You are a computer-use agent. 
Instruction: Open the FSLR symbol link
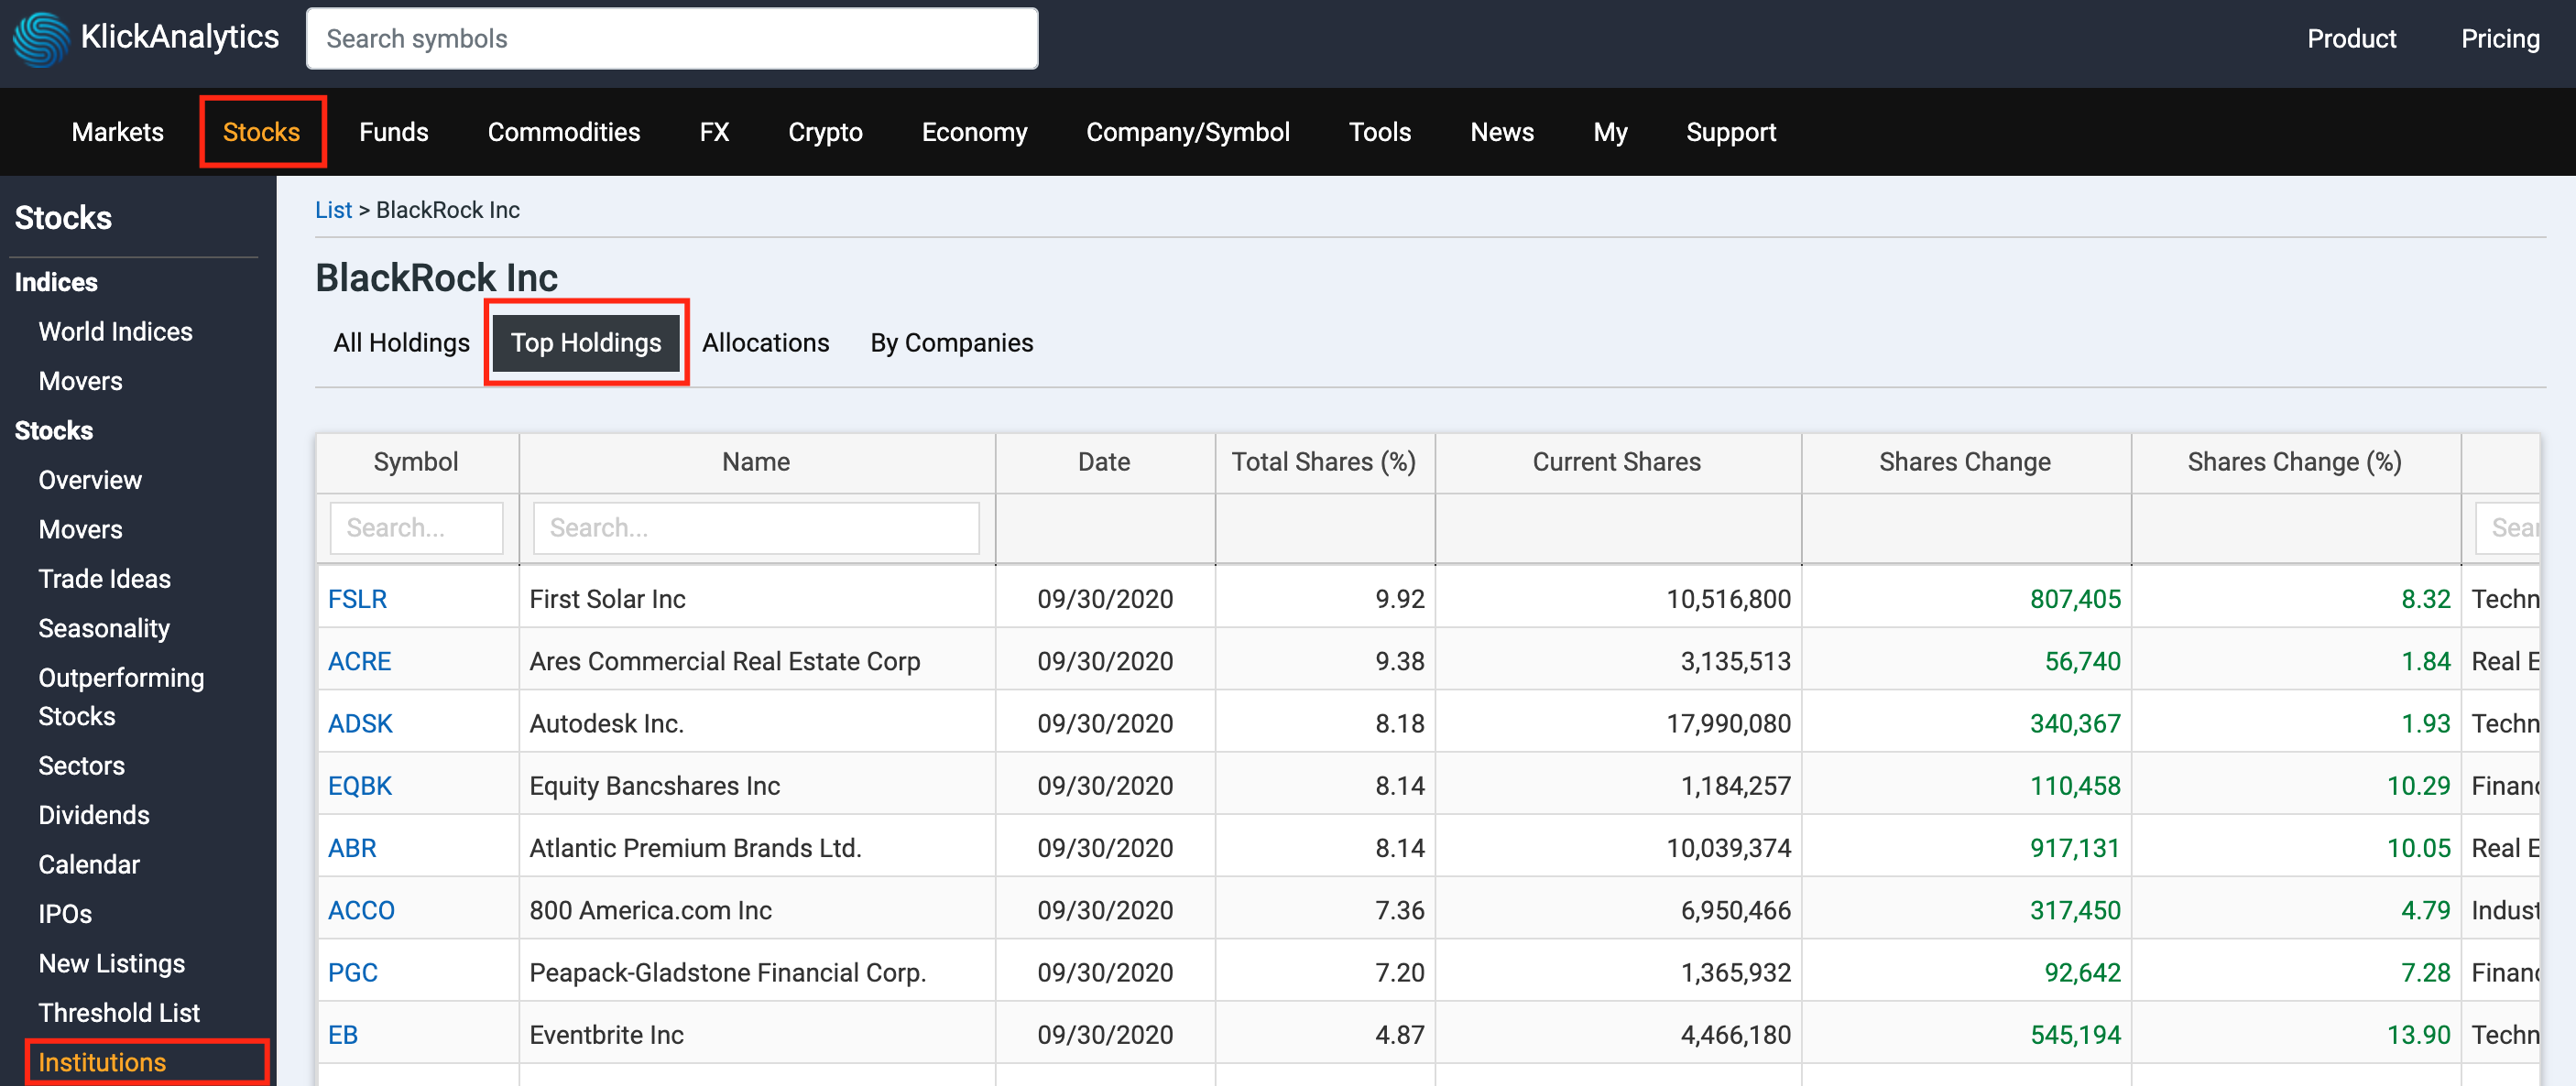(x=357, y=599)
